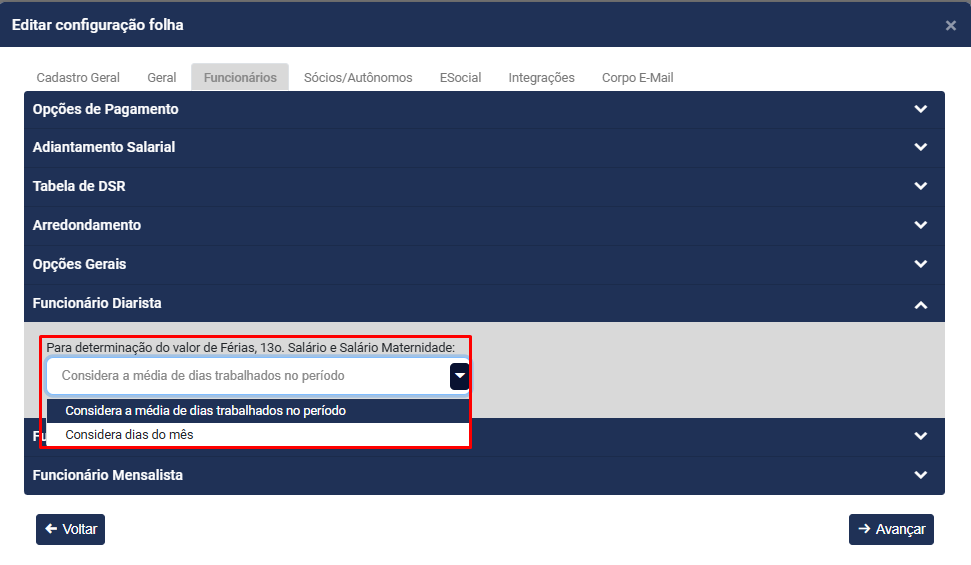The image size is (971, 565).
Task: Click the Opções de Pagamento header text
Action: 105,109
